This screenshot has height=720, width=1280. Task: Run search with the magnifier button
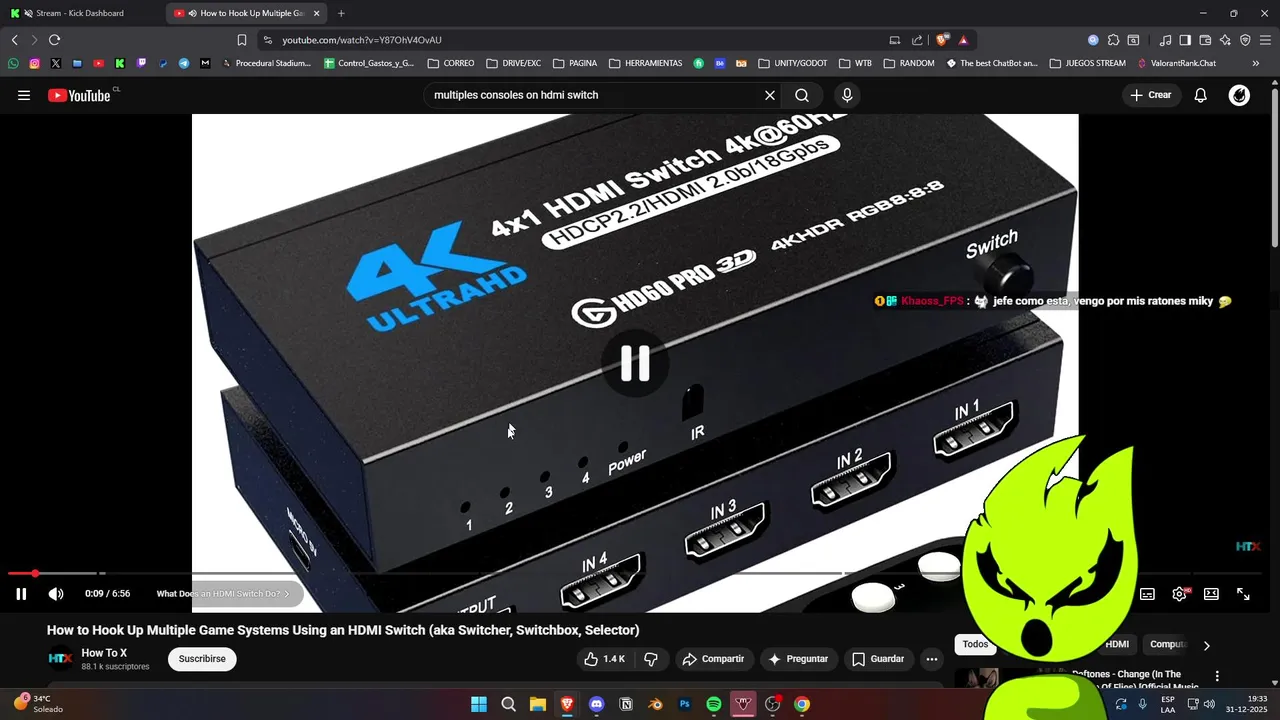pos(802,95)
